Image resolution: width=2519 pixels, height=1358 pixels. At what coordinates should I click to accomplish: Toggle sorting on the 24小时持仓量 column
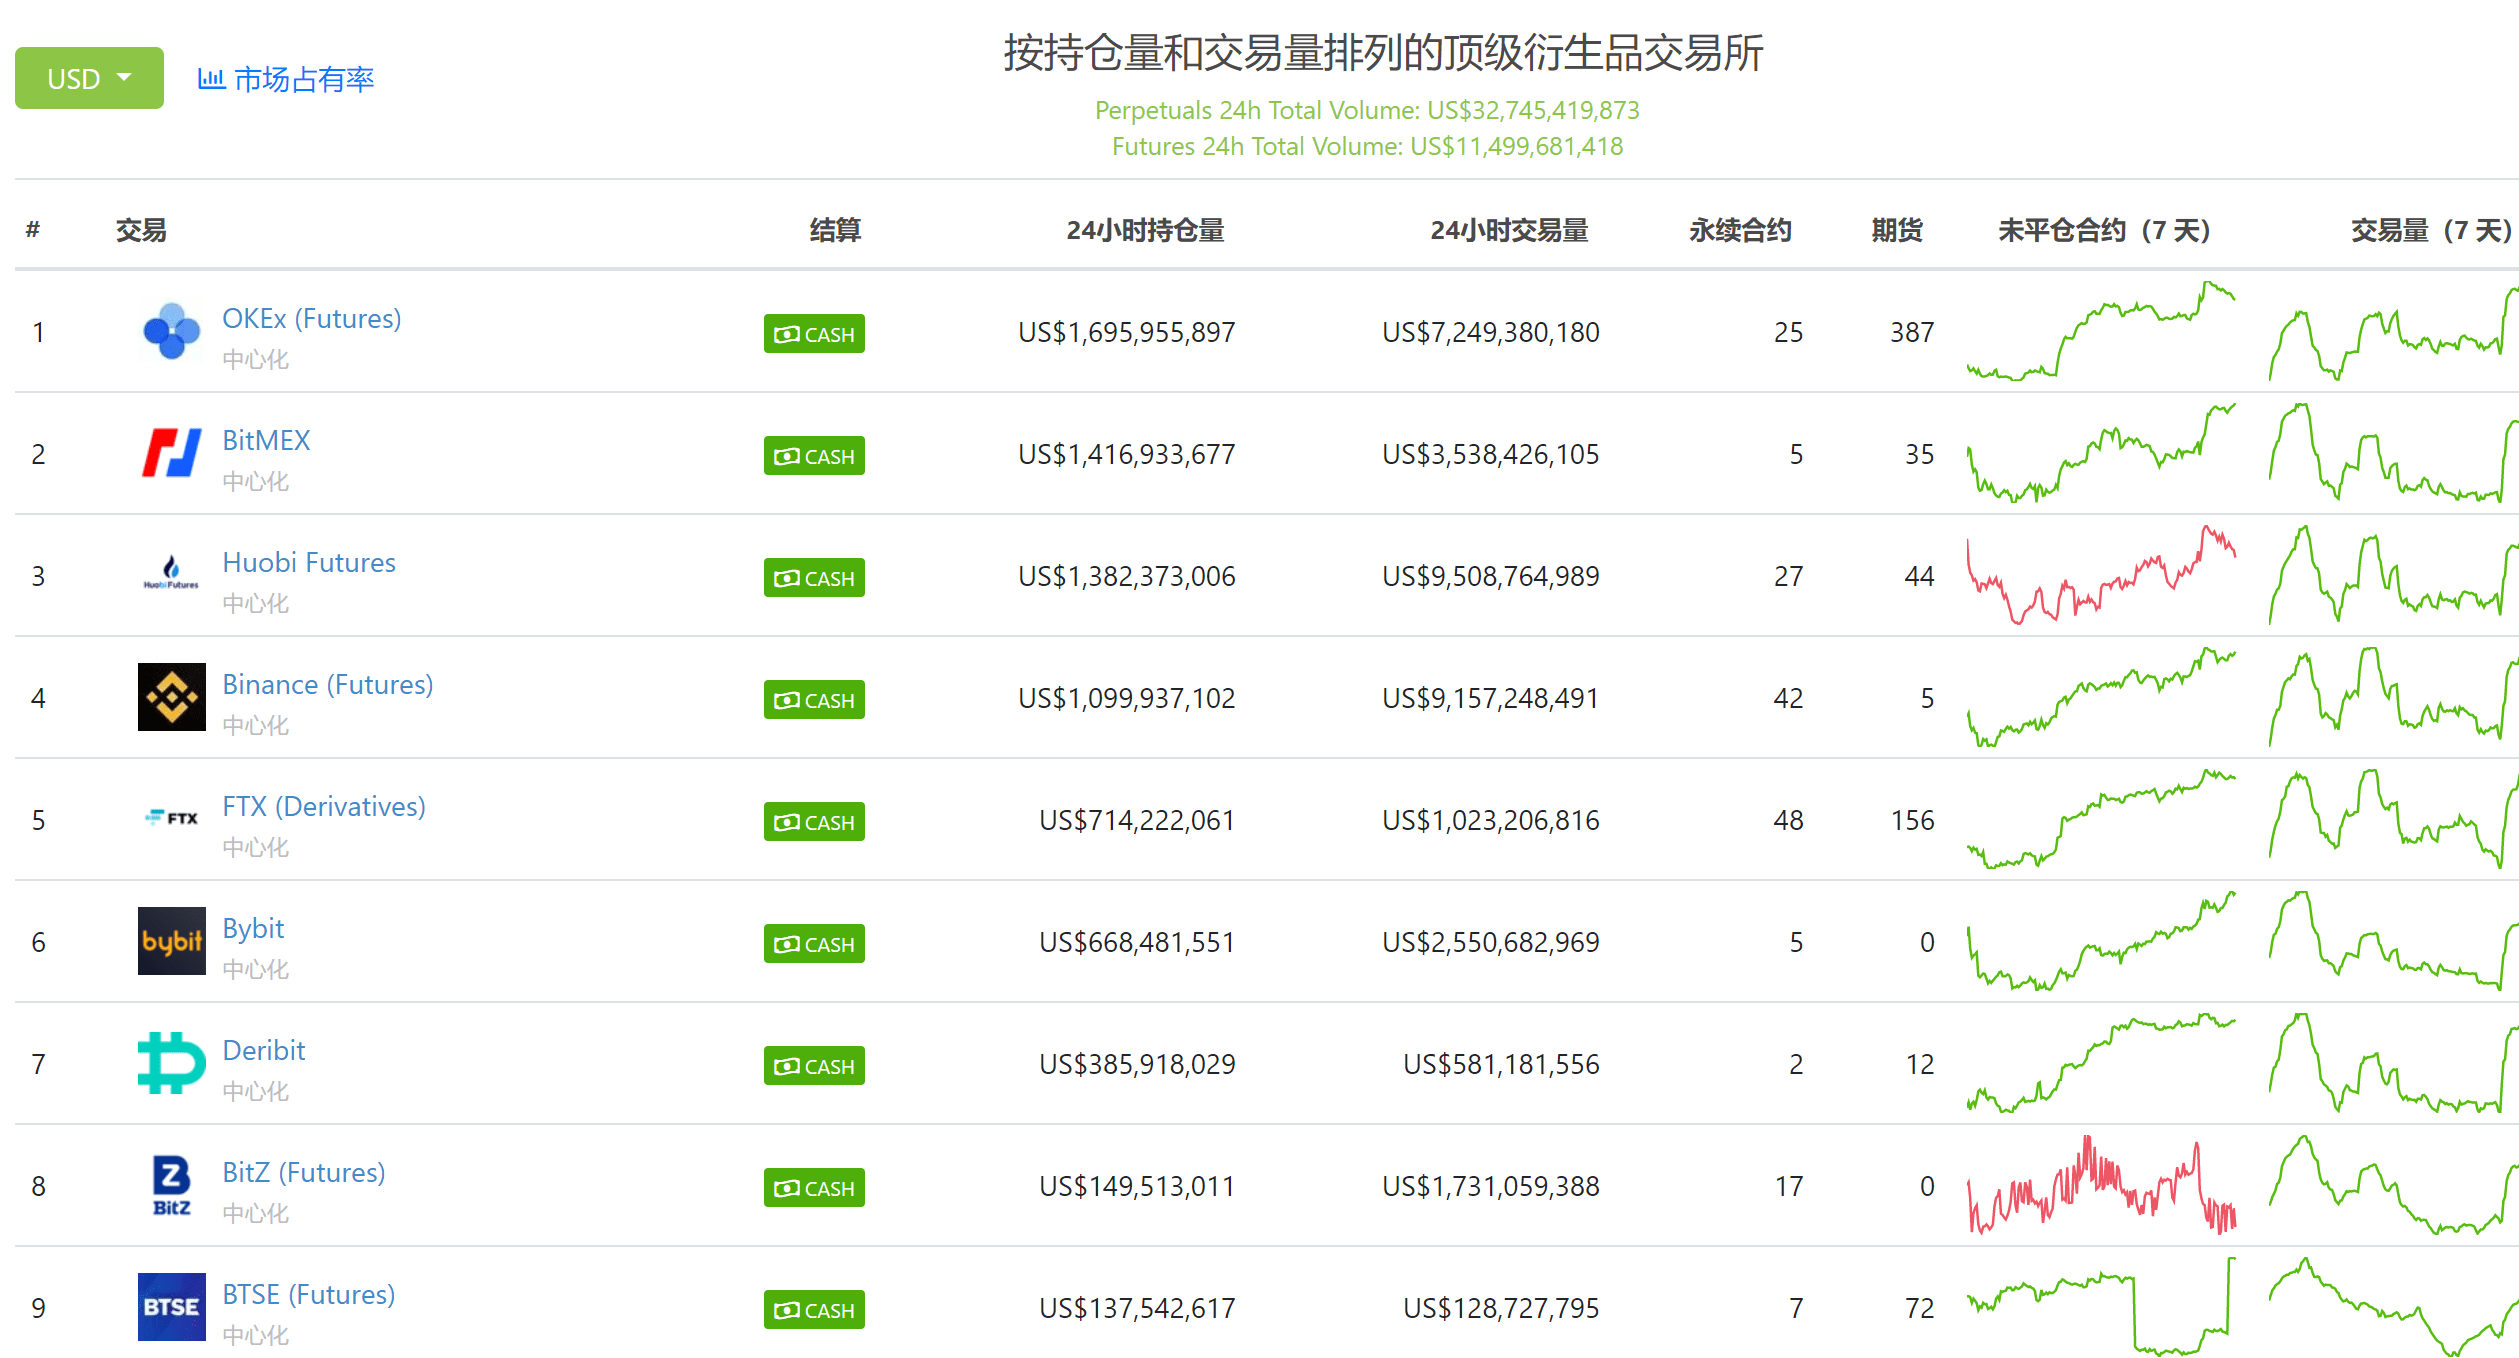coord(1146,230)
